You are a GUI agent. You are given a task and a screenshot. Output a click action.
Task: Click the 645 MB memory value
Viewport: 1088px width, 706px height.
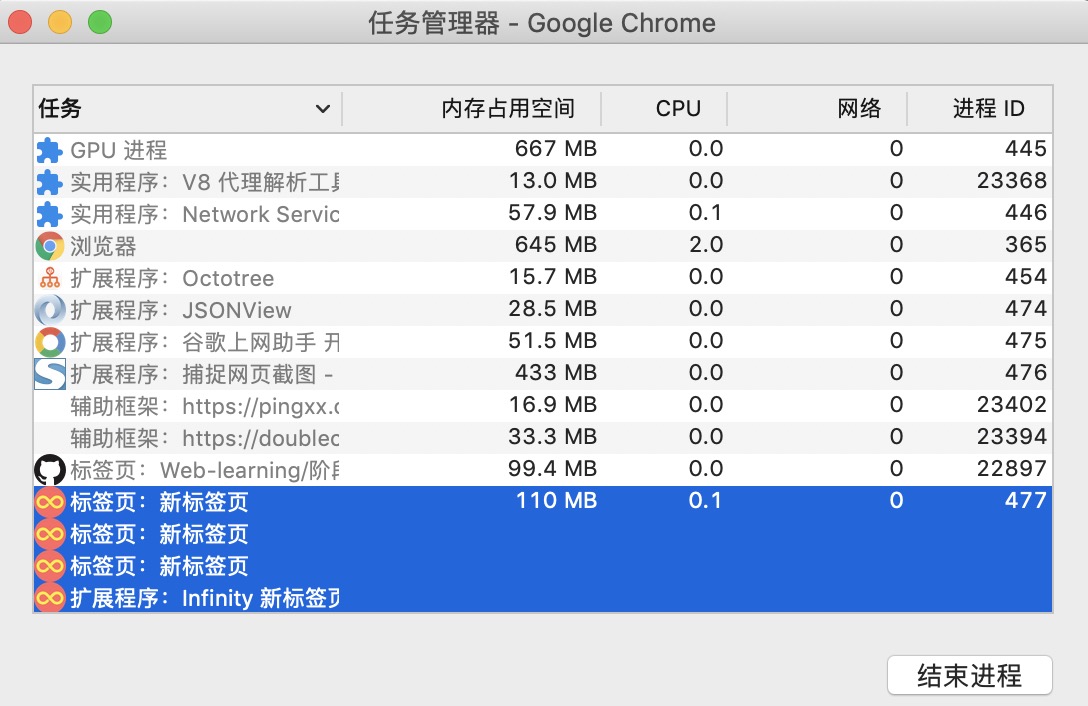[556, 244]
